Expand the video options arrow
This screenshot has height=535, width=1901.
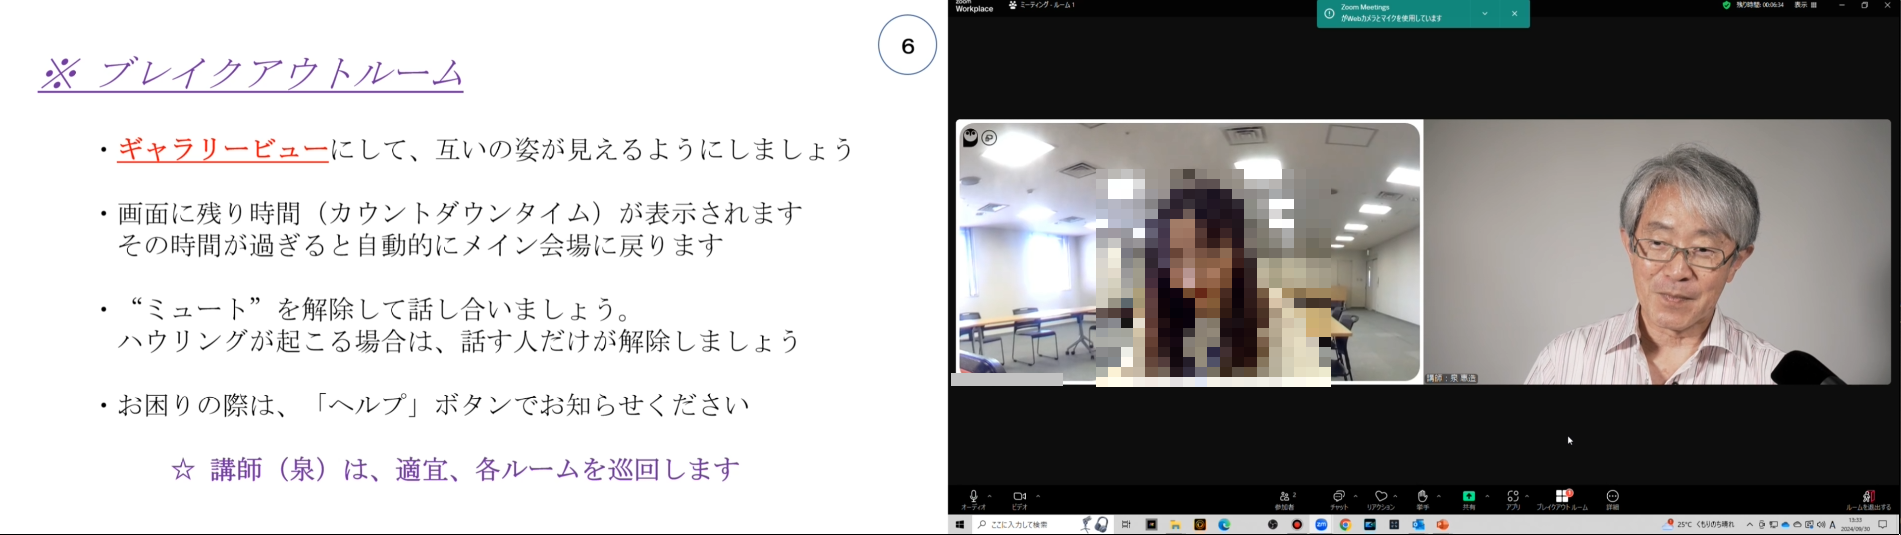(x=1038, y=496)
